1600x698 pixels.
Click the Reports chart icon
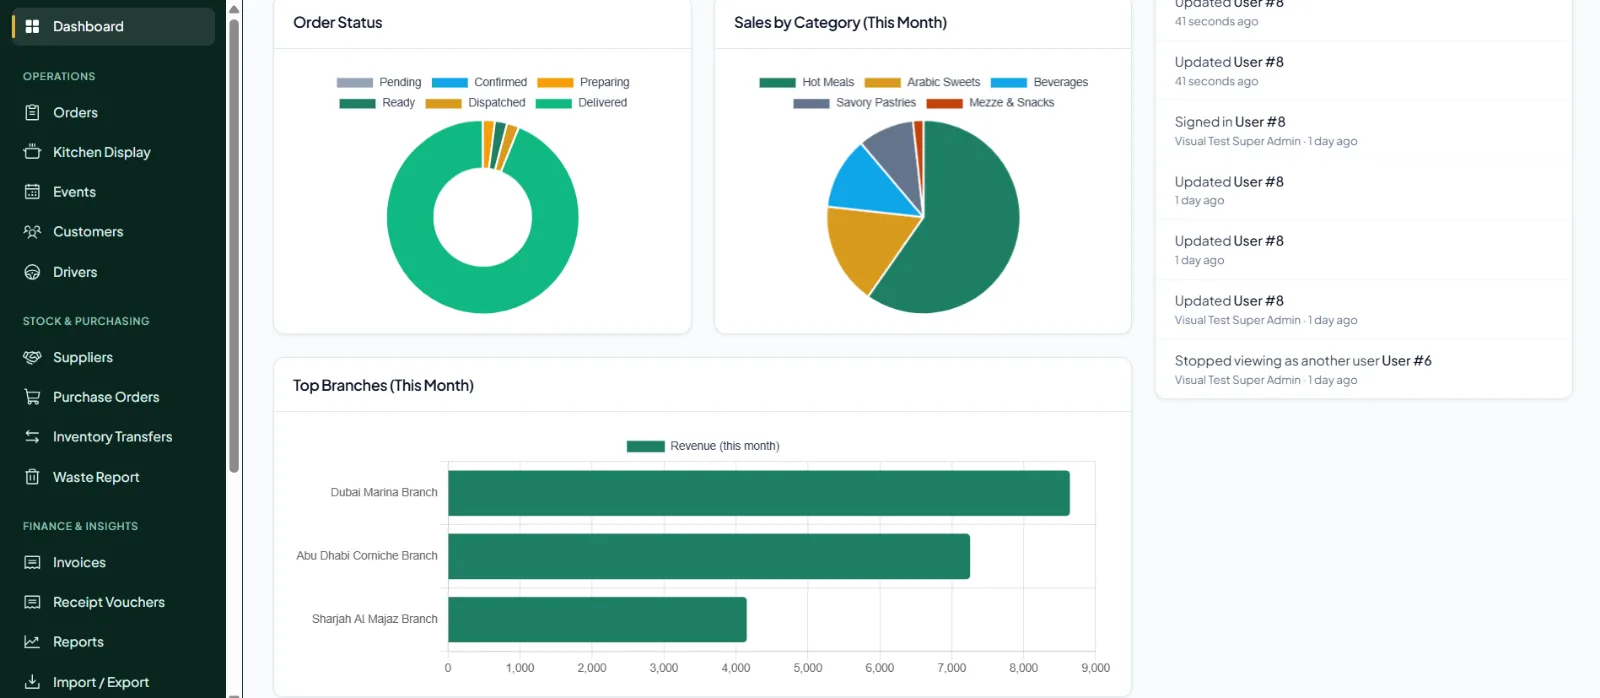tap(32, 642)
